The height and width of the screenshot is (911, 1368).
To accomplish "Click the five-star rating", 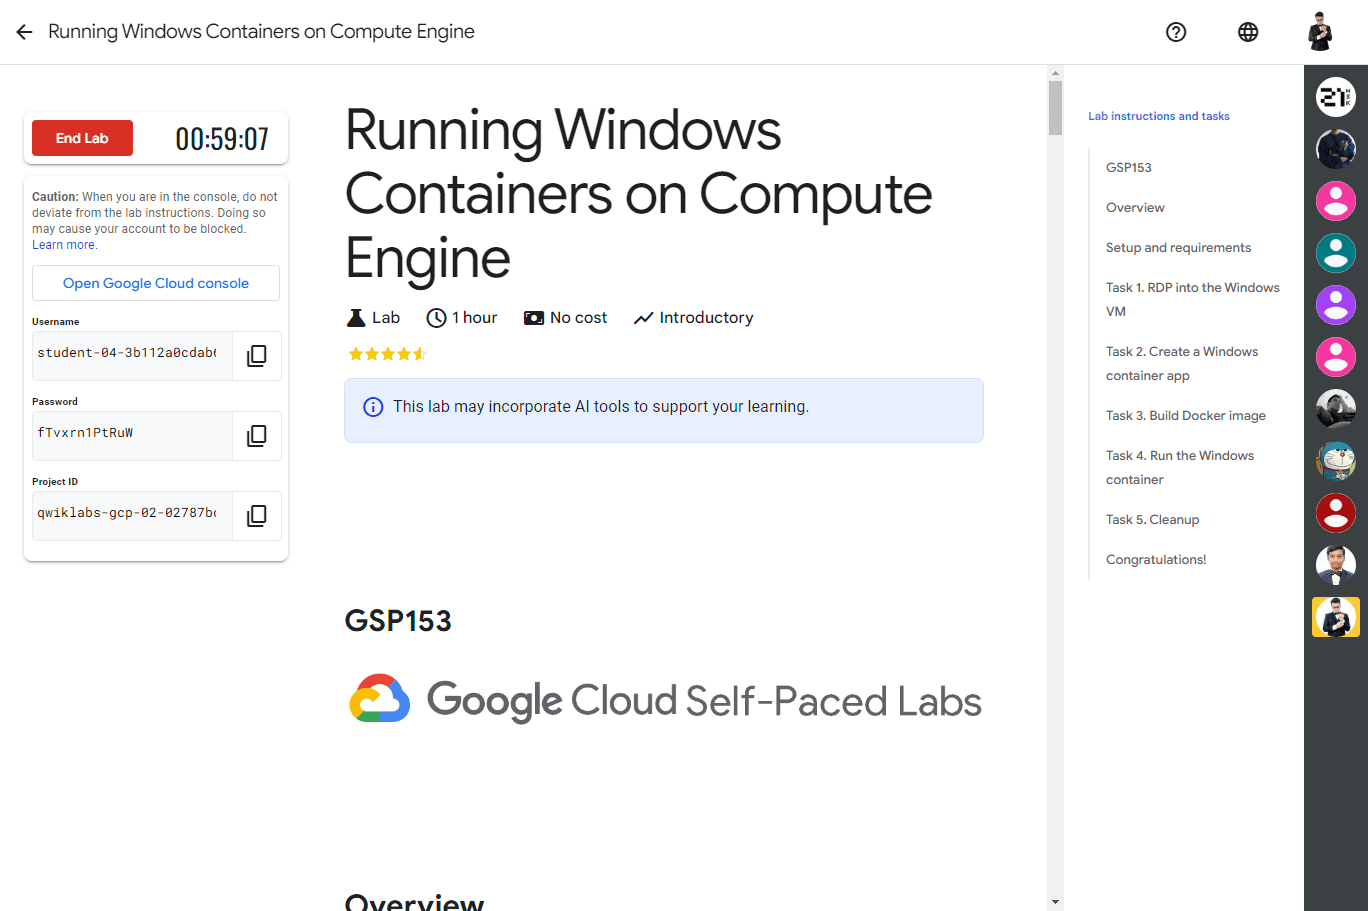I will click(x=387, y=354).
